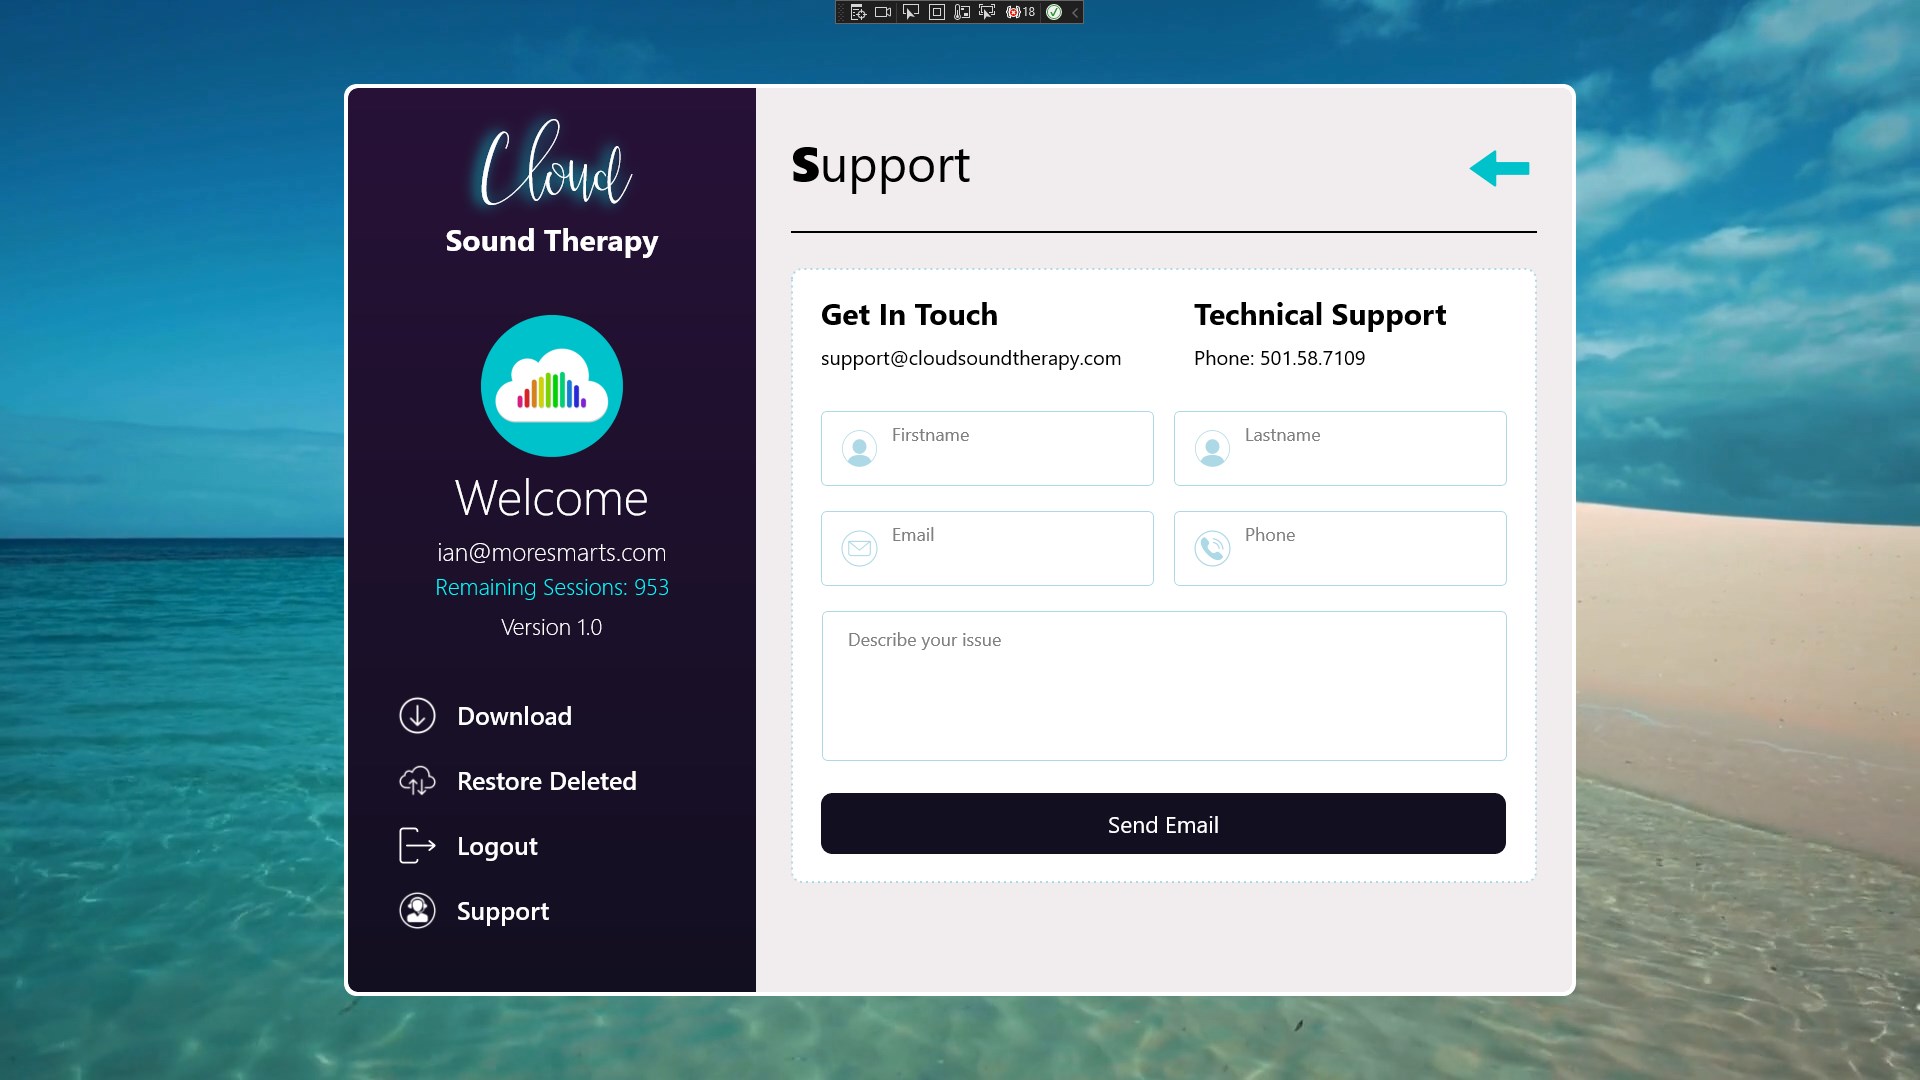Viewport: 1920px width, 1080px height.
Task: Click the Support headset icon in sidebar
Action: 417,911
